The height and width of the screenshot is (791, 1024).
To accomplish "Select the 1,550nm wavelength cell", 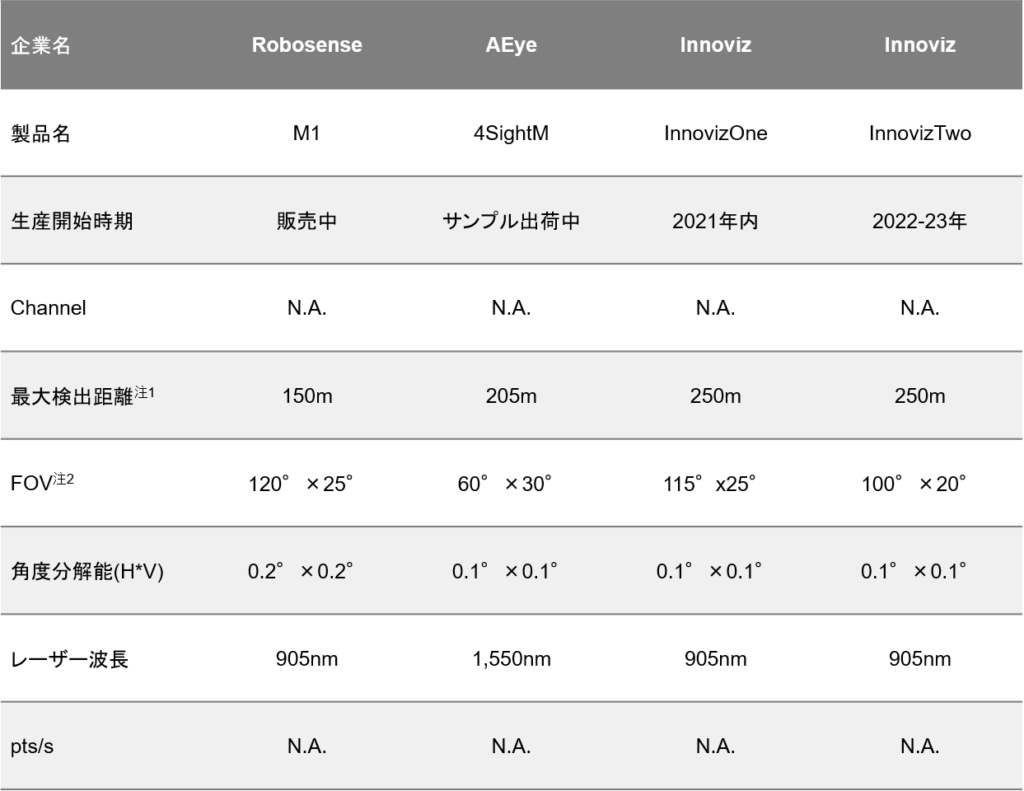I will point(511,659).
